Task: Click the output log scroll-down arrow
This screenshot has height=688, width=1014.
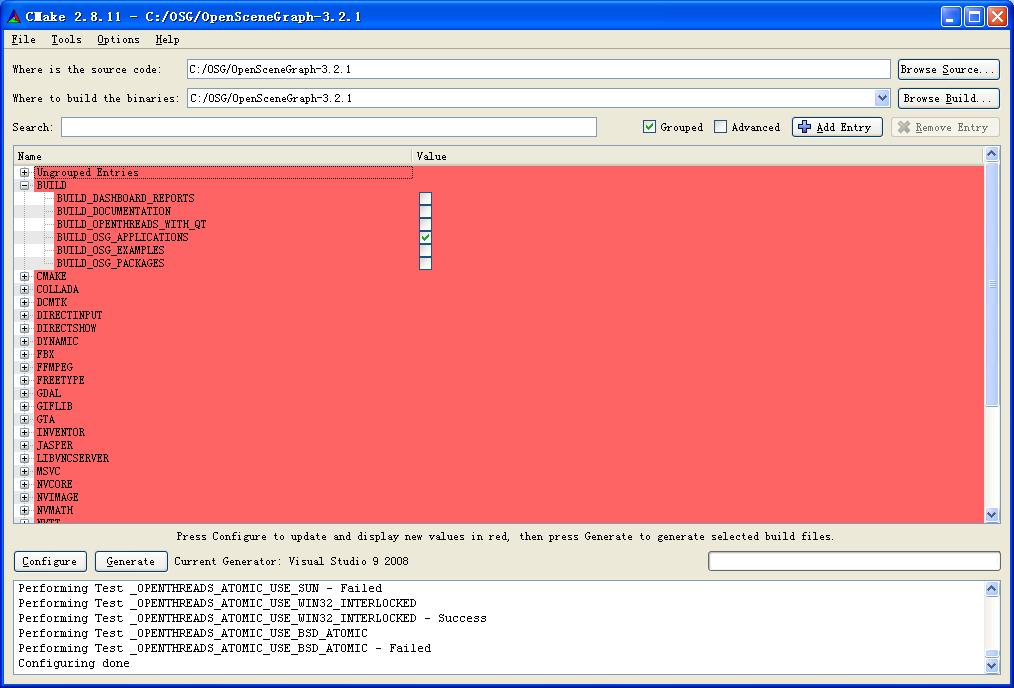Action: [x=992, y=665]
